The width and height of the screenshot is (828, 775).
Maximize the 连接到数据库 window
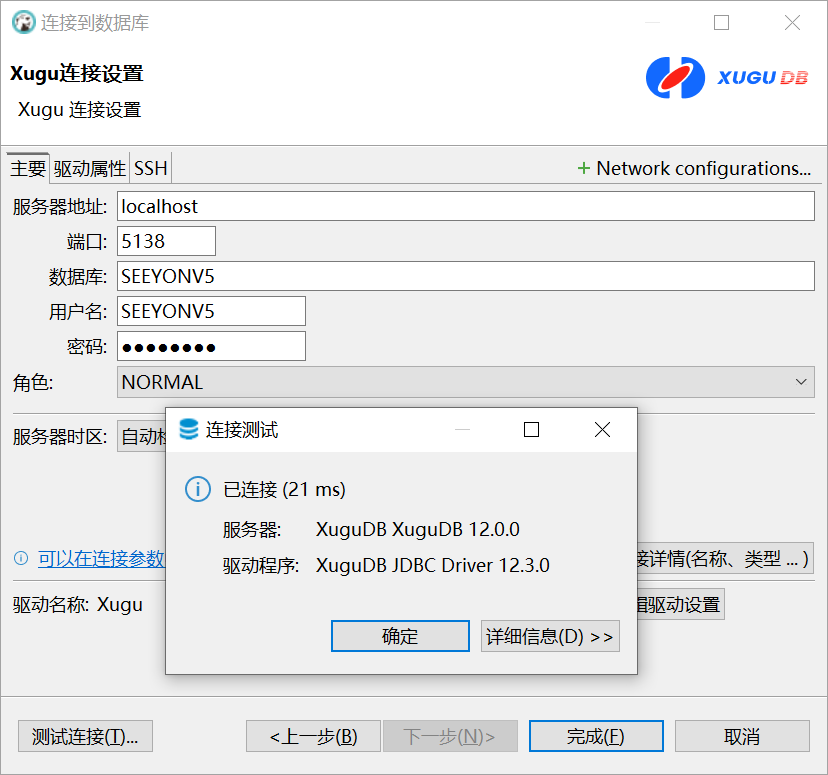pyautogui.click(x=721, y=23)
